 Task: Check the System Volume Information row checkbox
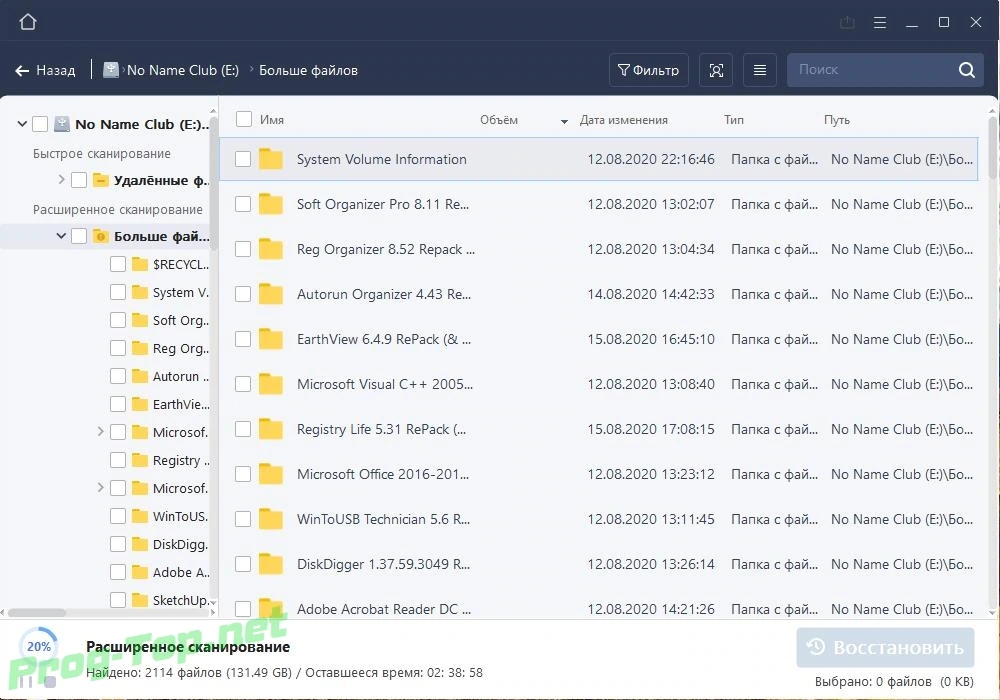[243, 159]
